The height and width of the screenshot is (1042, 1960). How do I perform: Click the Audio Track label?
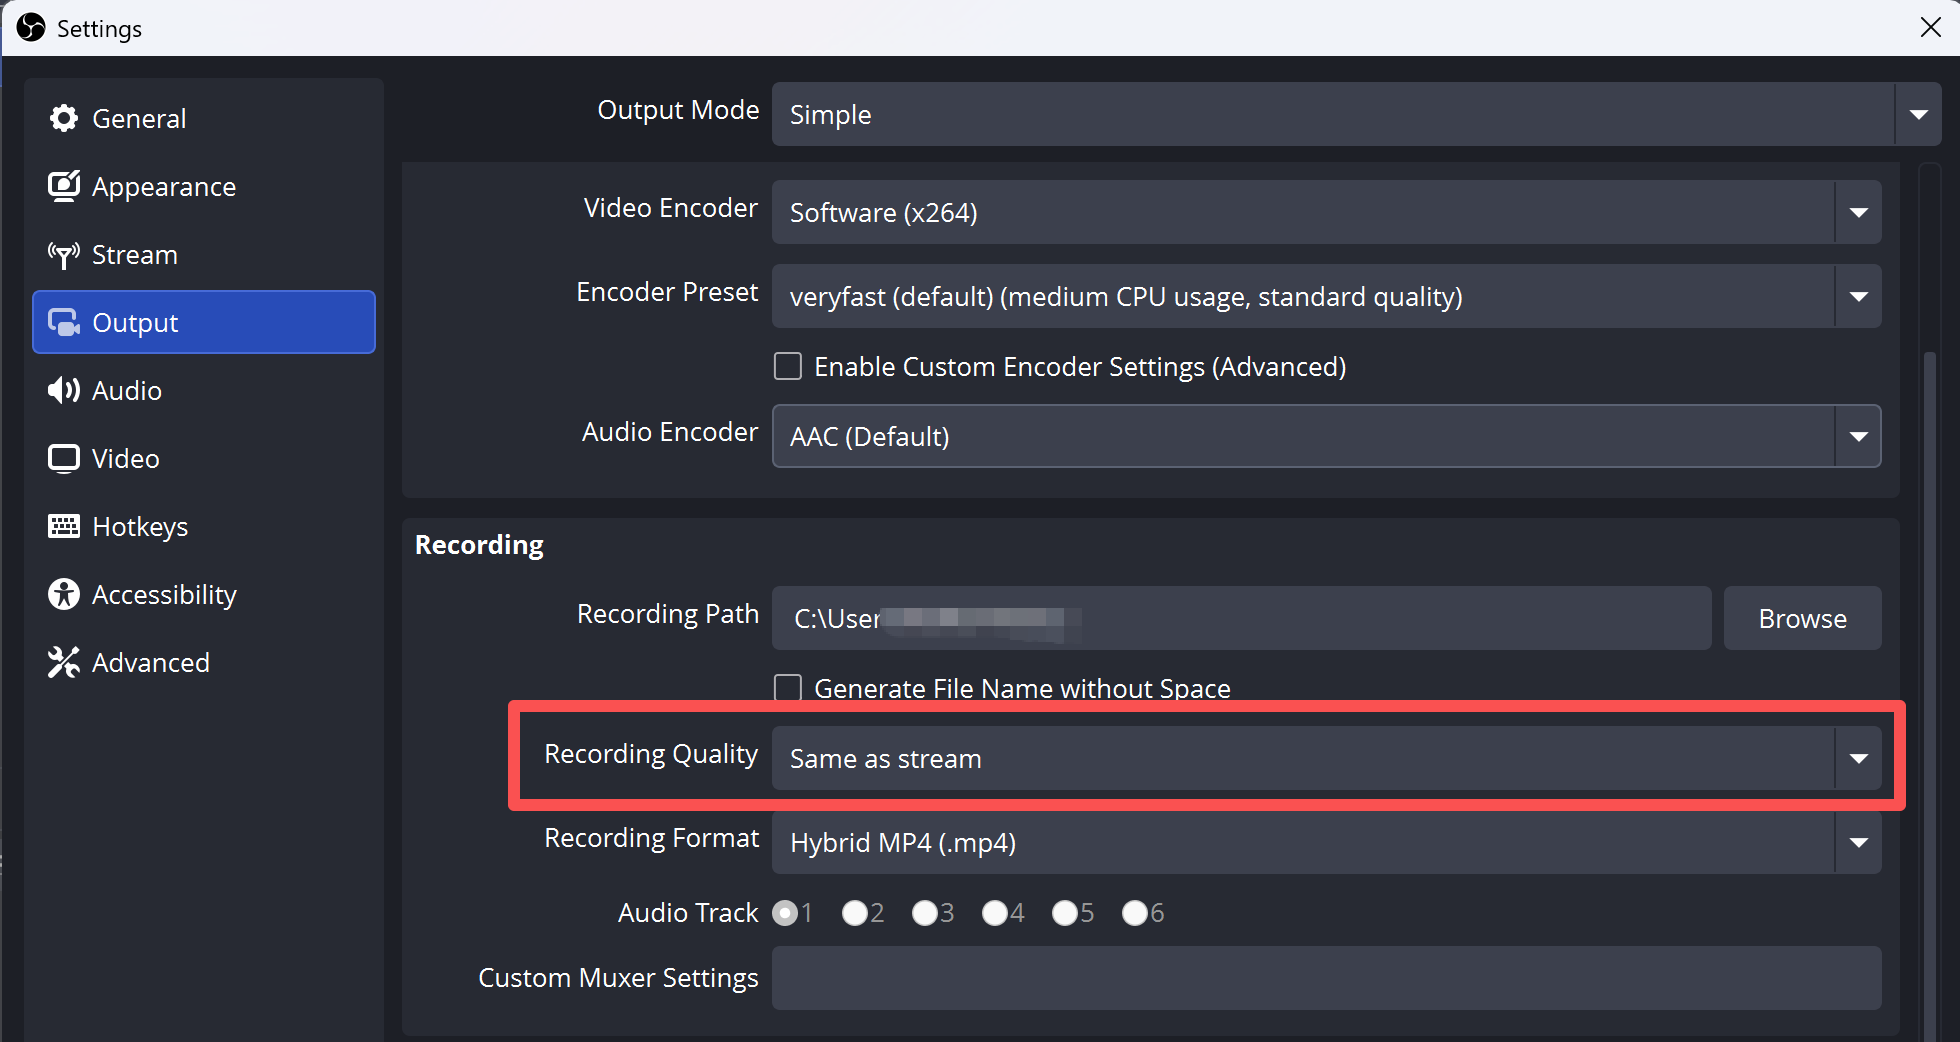pos(688,912)
